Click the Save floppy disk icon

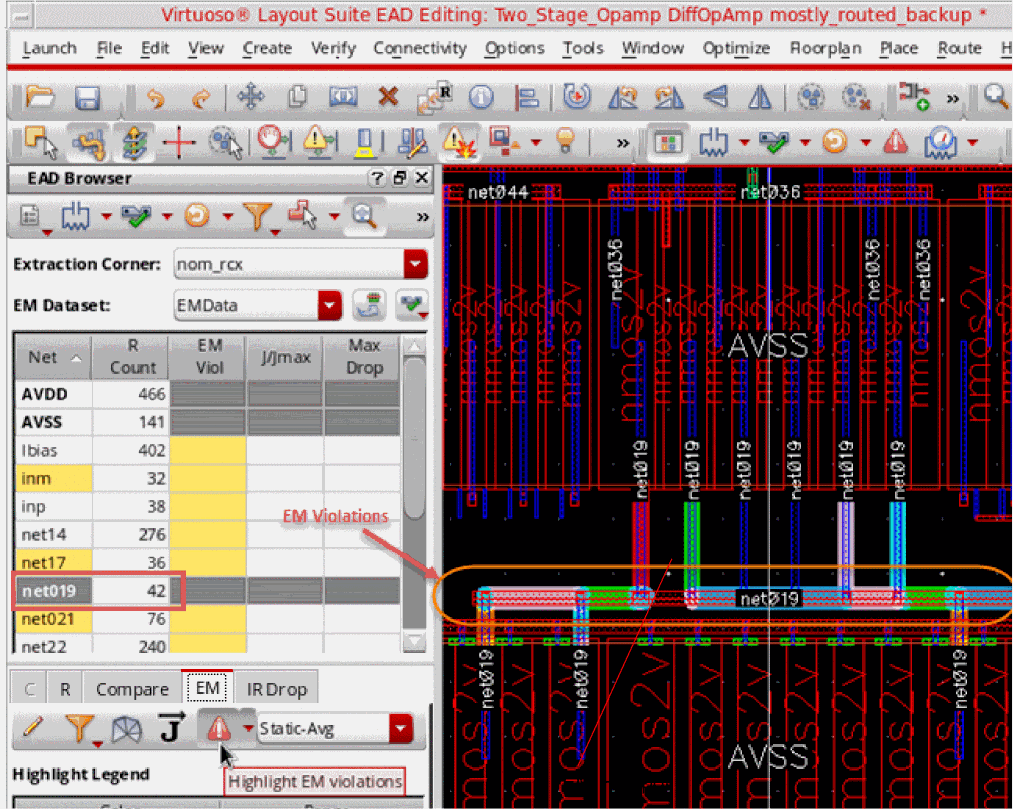(x=88, y=97)
